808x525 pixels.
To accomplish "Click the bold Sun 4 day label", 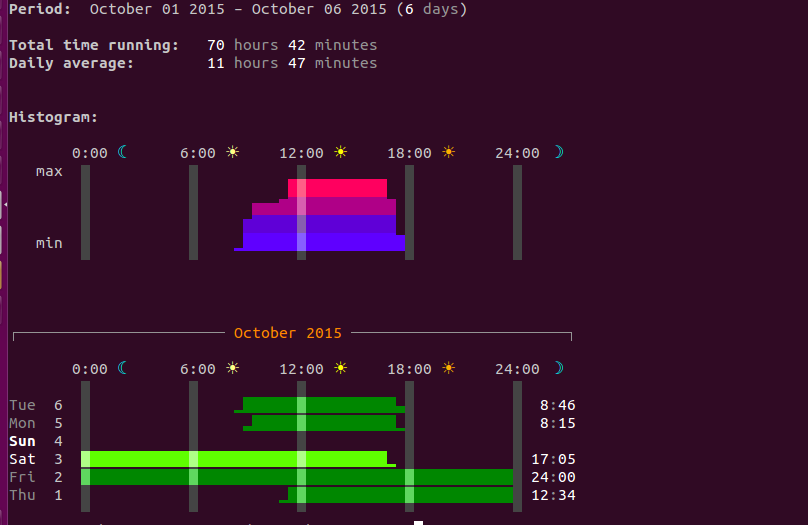I will 36,441.
